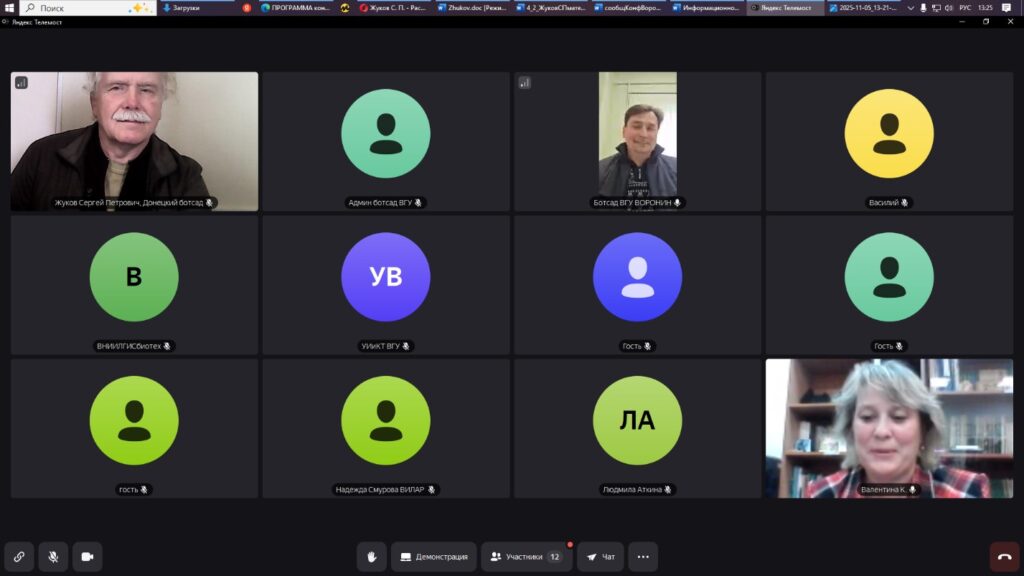Switch to ПРОГРАММА taskbar window
The image size is (1024, 576).
pyautogui.click(x=296, y=8)
